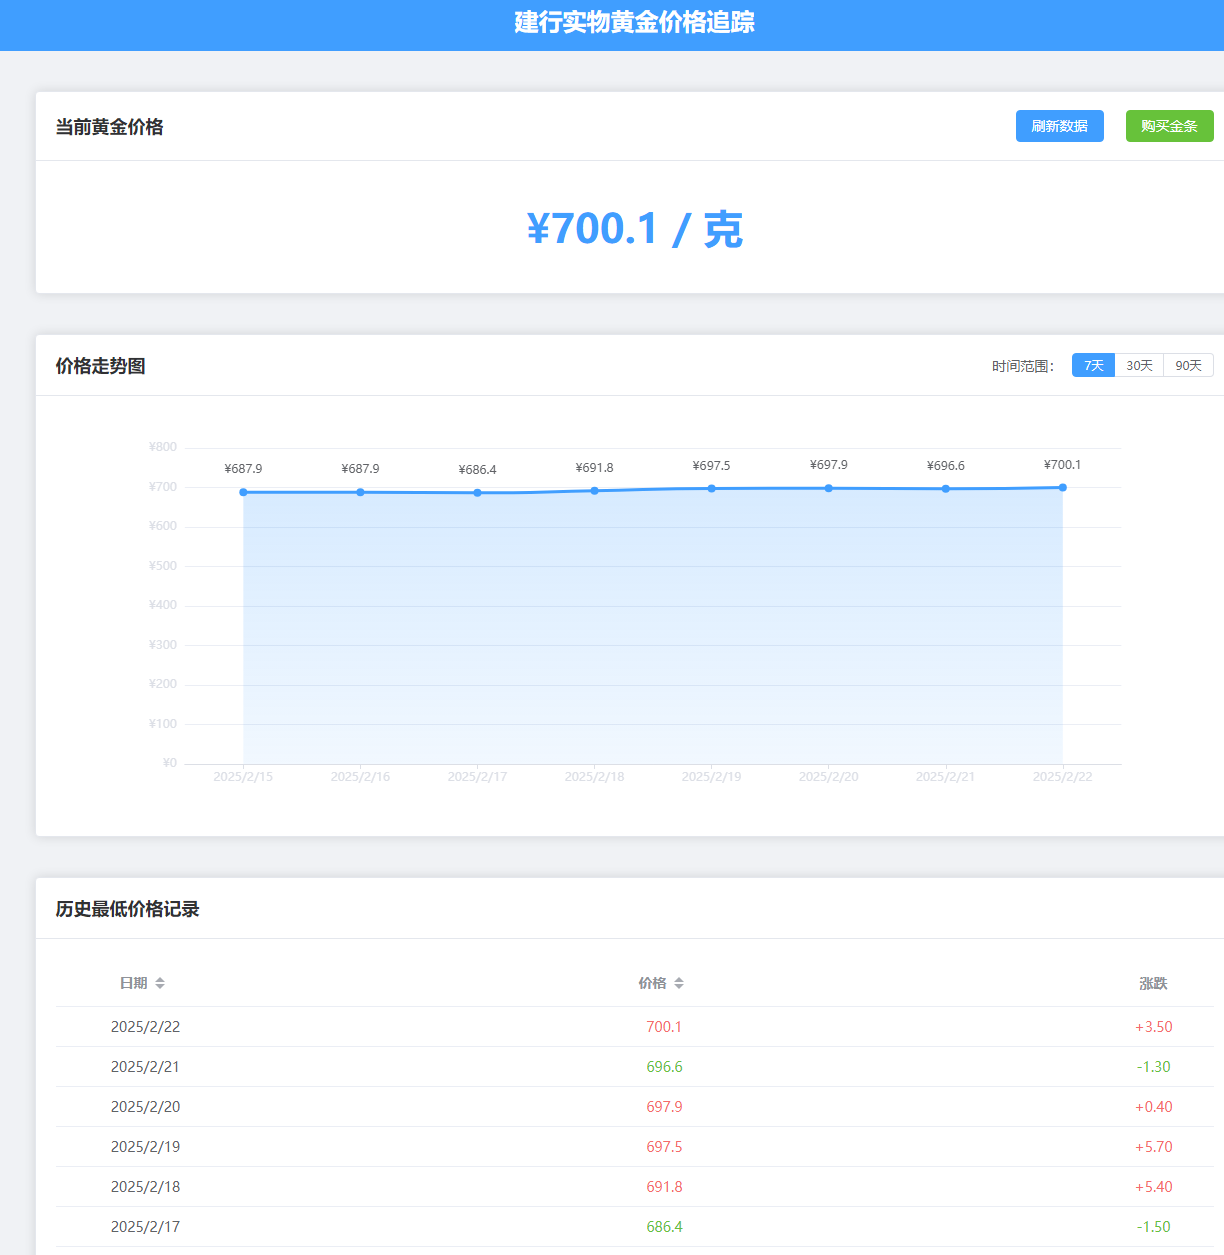The height and width of the screenshot is (1255, 1224).
Task: Click the 697.5 price cell in the table
Action: click(664, 1147)
